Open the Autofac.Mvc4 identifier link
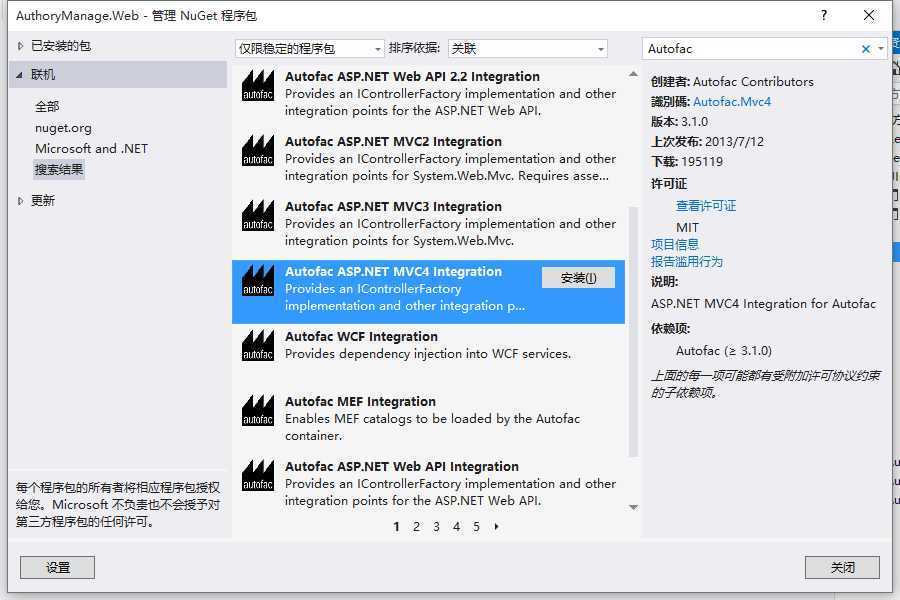Viewport: 900px width, 600px height. point(732,102)
